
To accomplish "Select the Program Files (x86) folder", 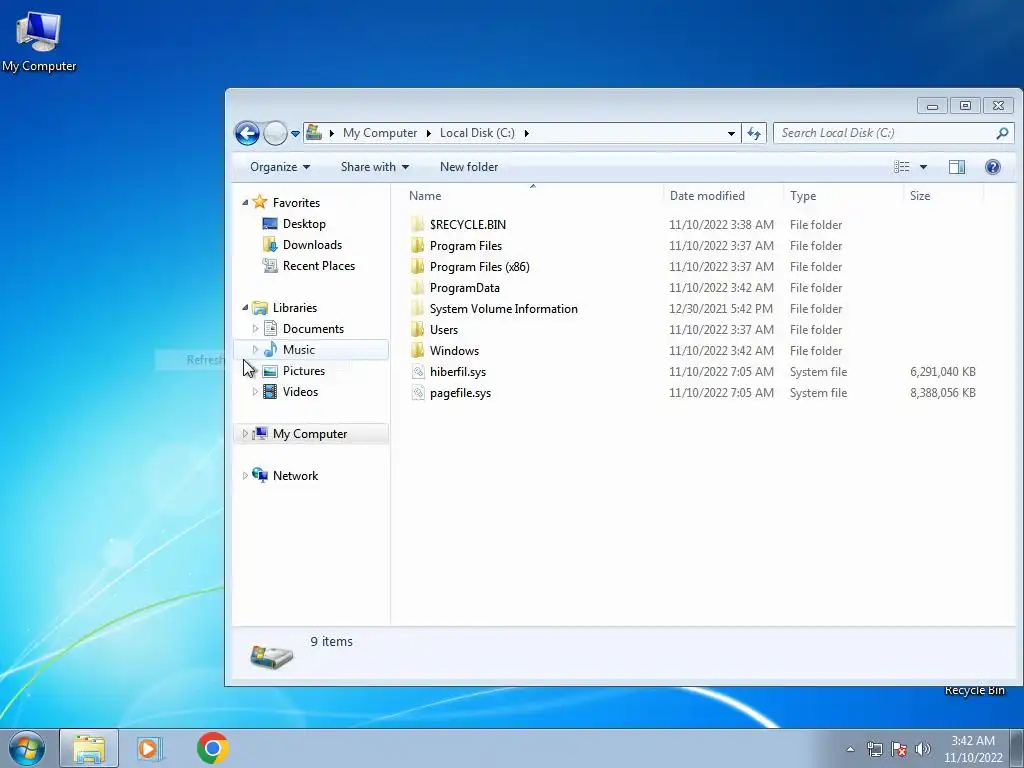I will click(479, 266).
